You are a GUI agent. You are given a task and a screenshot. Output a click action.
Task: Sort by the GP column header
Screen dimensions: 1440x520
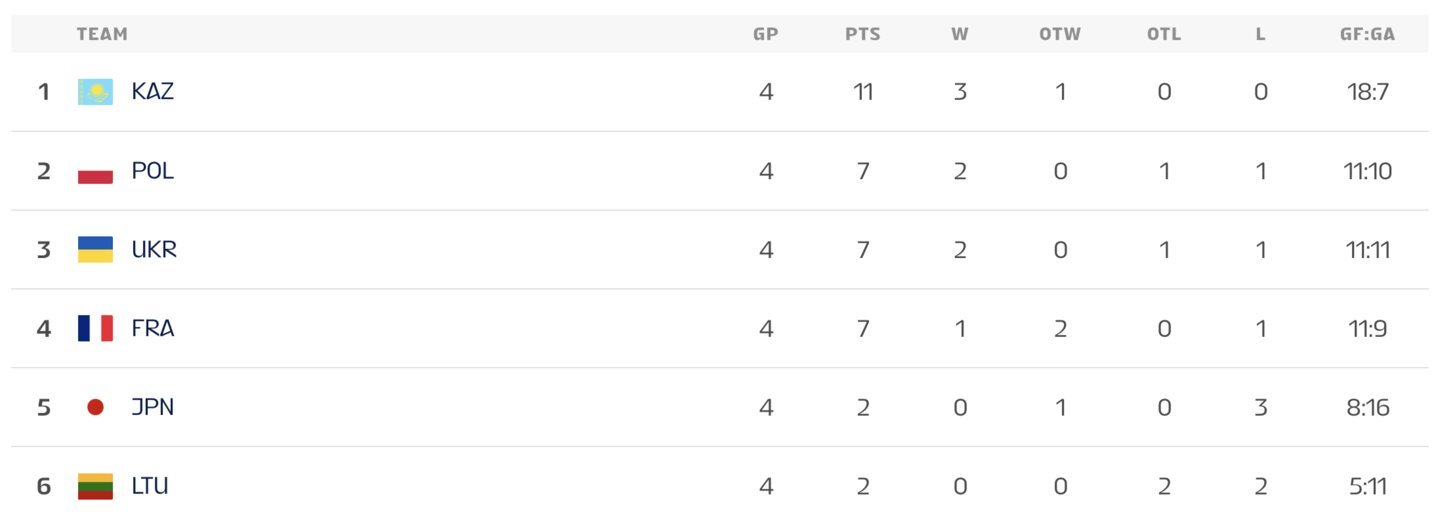tap(766, 34)
